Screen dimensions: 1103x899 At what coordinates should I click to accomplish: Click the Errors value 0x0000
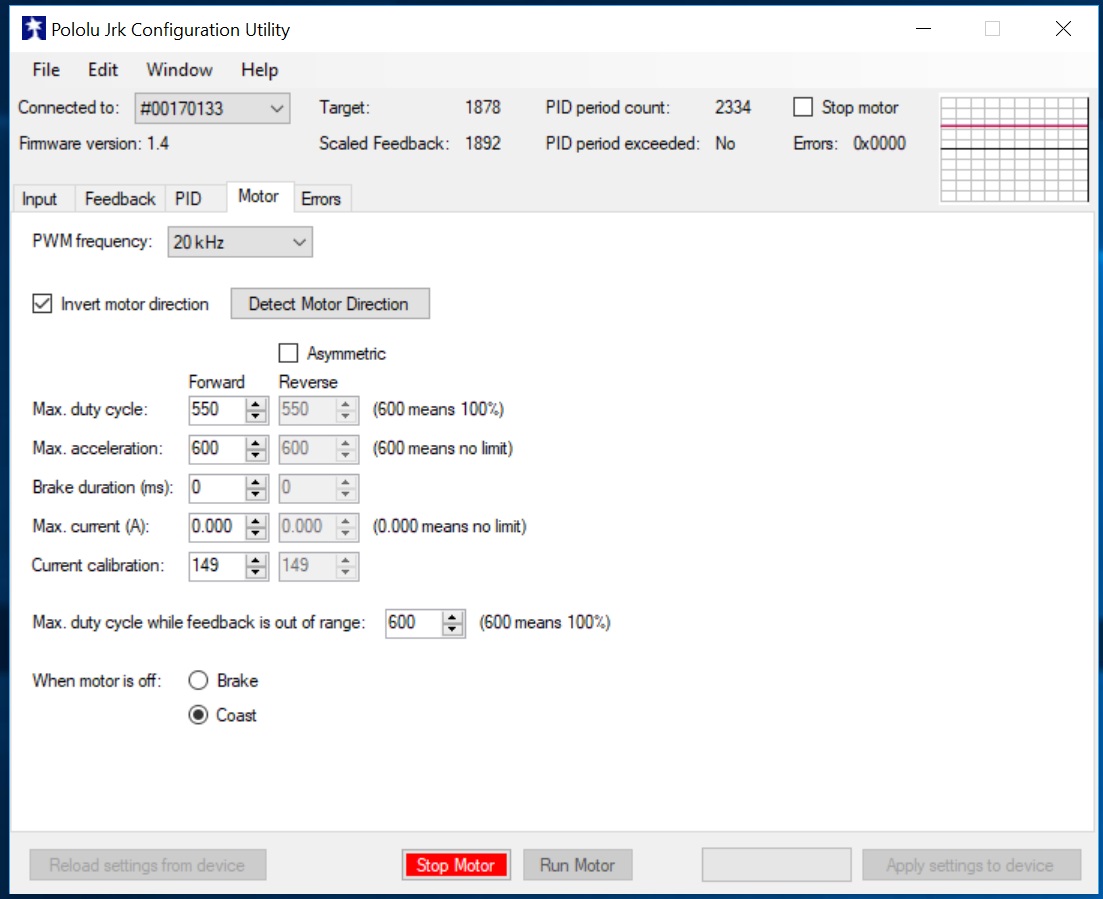(879, 144)
